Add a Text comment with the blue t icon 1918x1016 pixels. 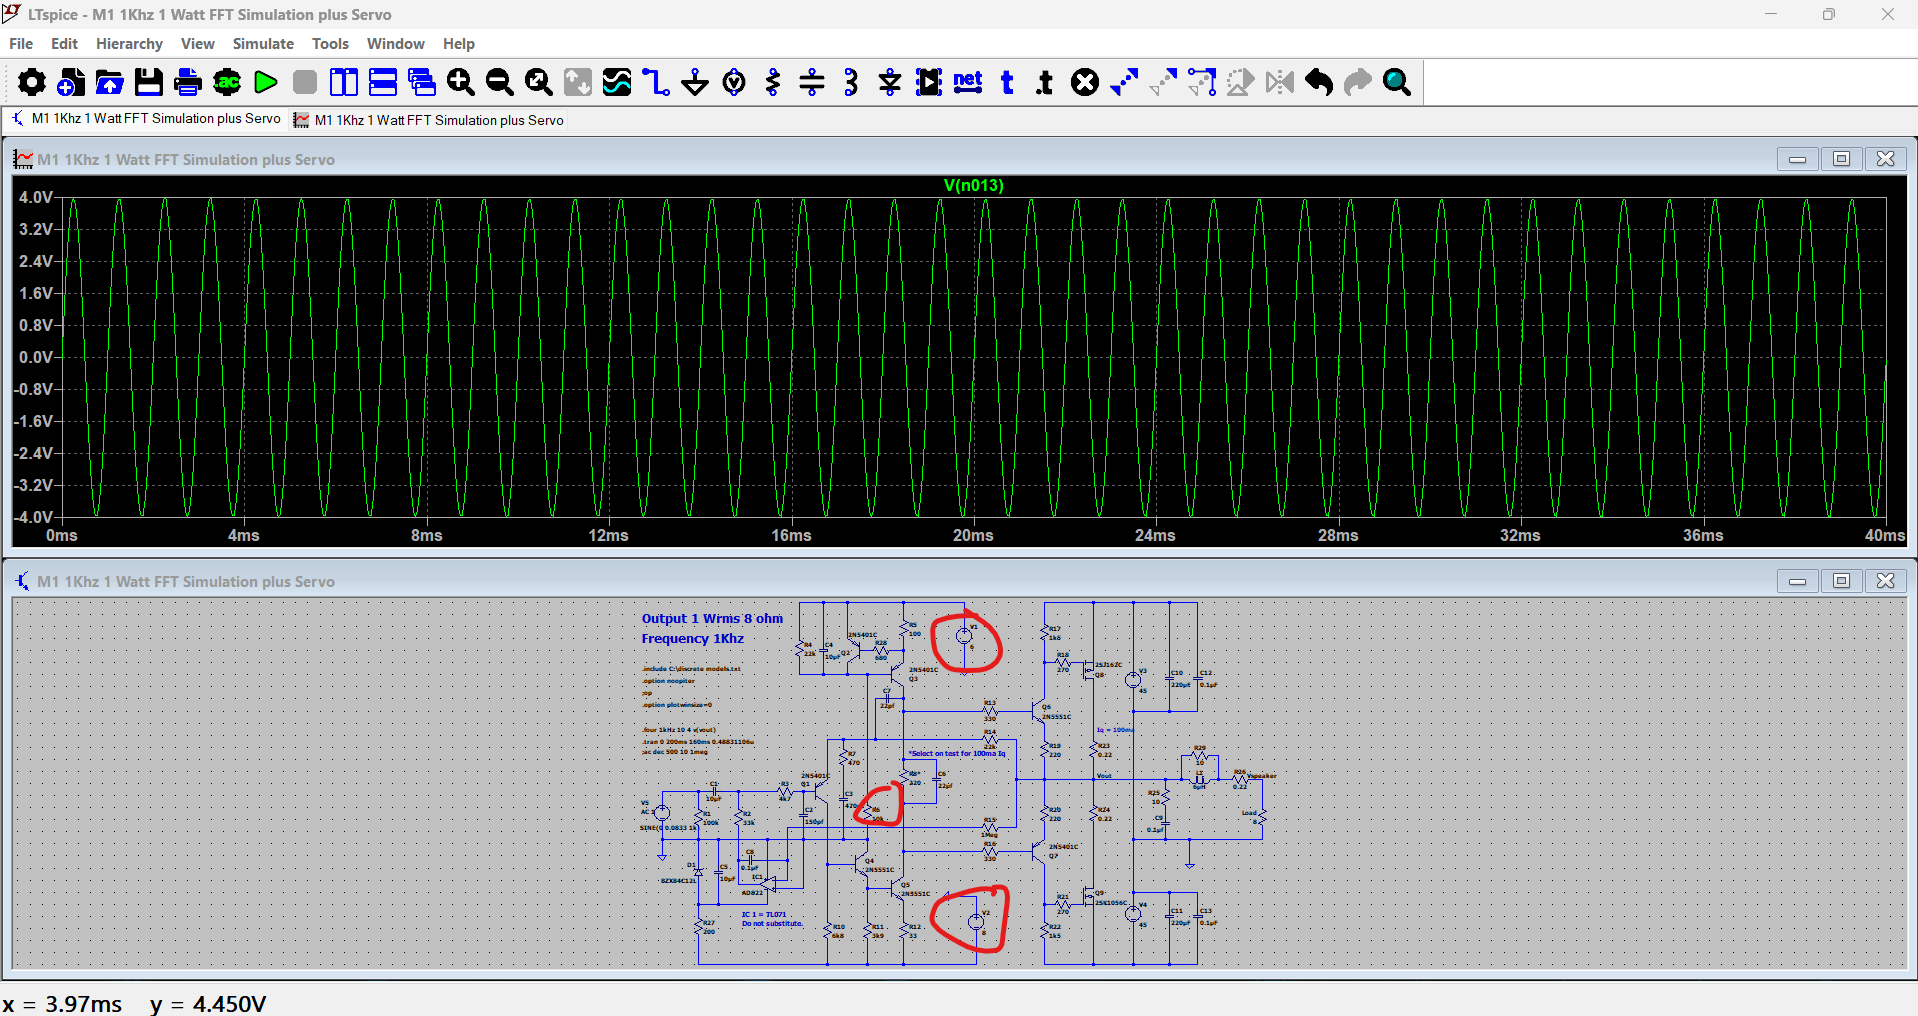click(1007, 82)
